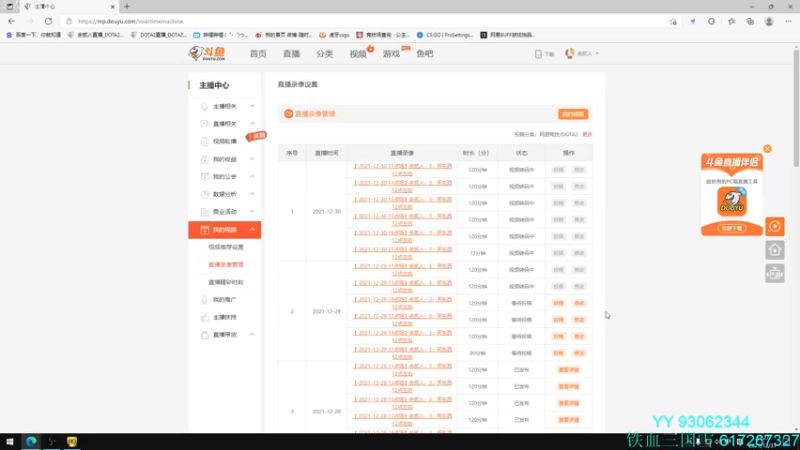Click the shield icon beside 我的公会

(x=205, y=177)
